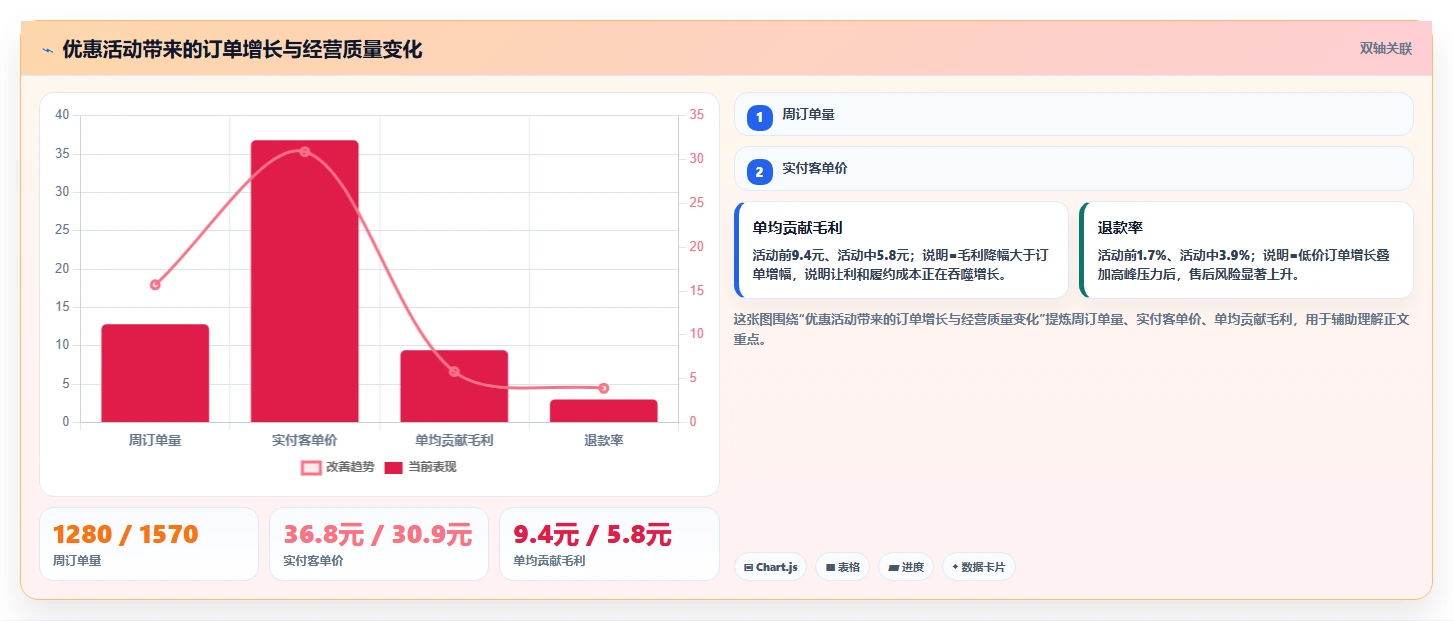Click the trend line point above 单均贡献毛利
The image size is (1453, 621).
tap(454, 371)
